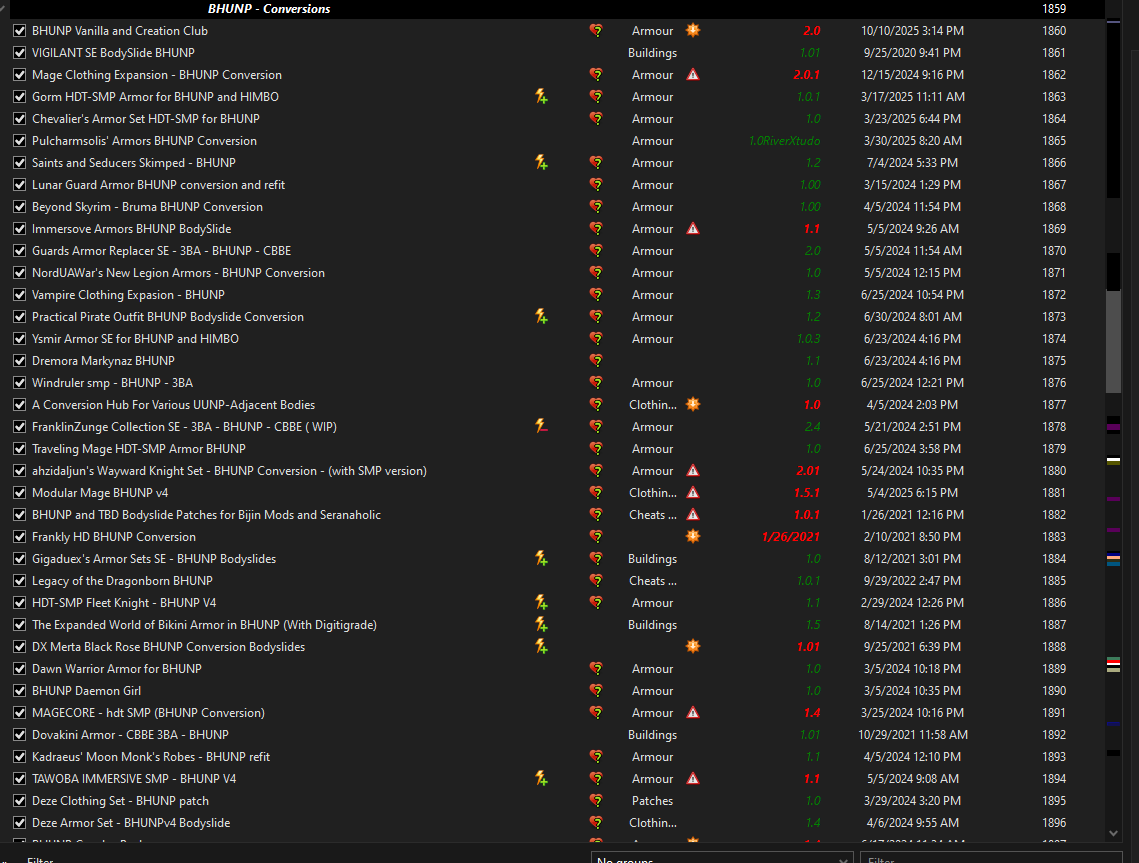Click the red version 1.5.1 cell

tap(806, 493)
